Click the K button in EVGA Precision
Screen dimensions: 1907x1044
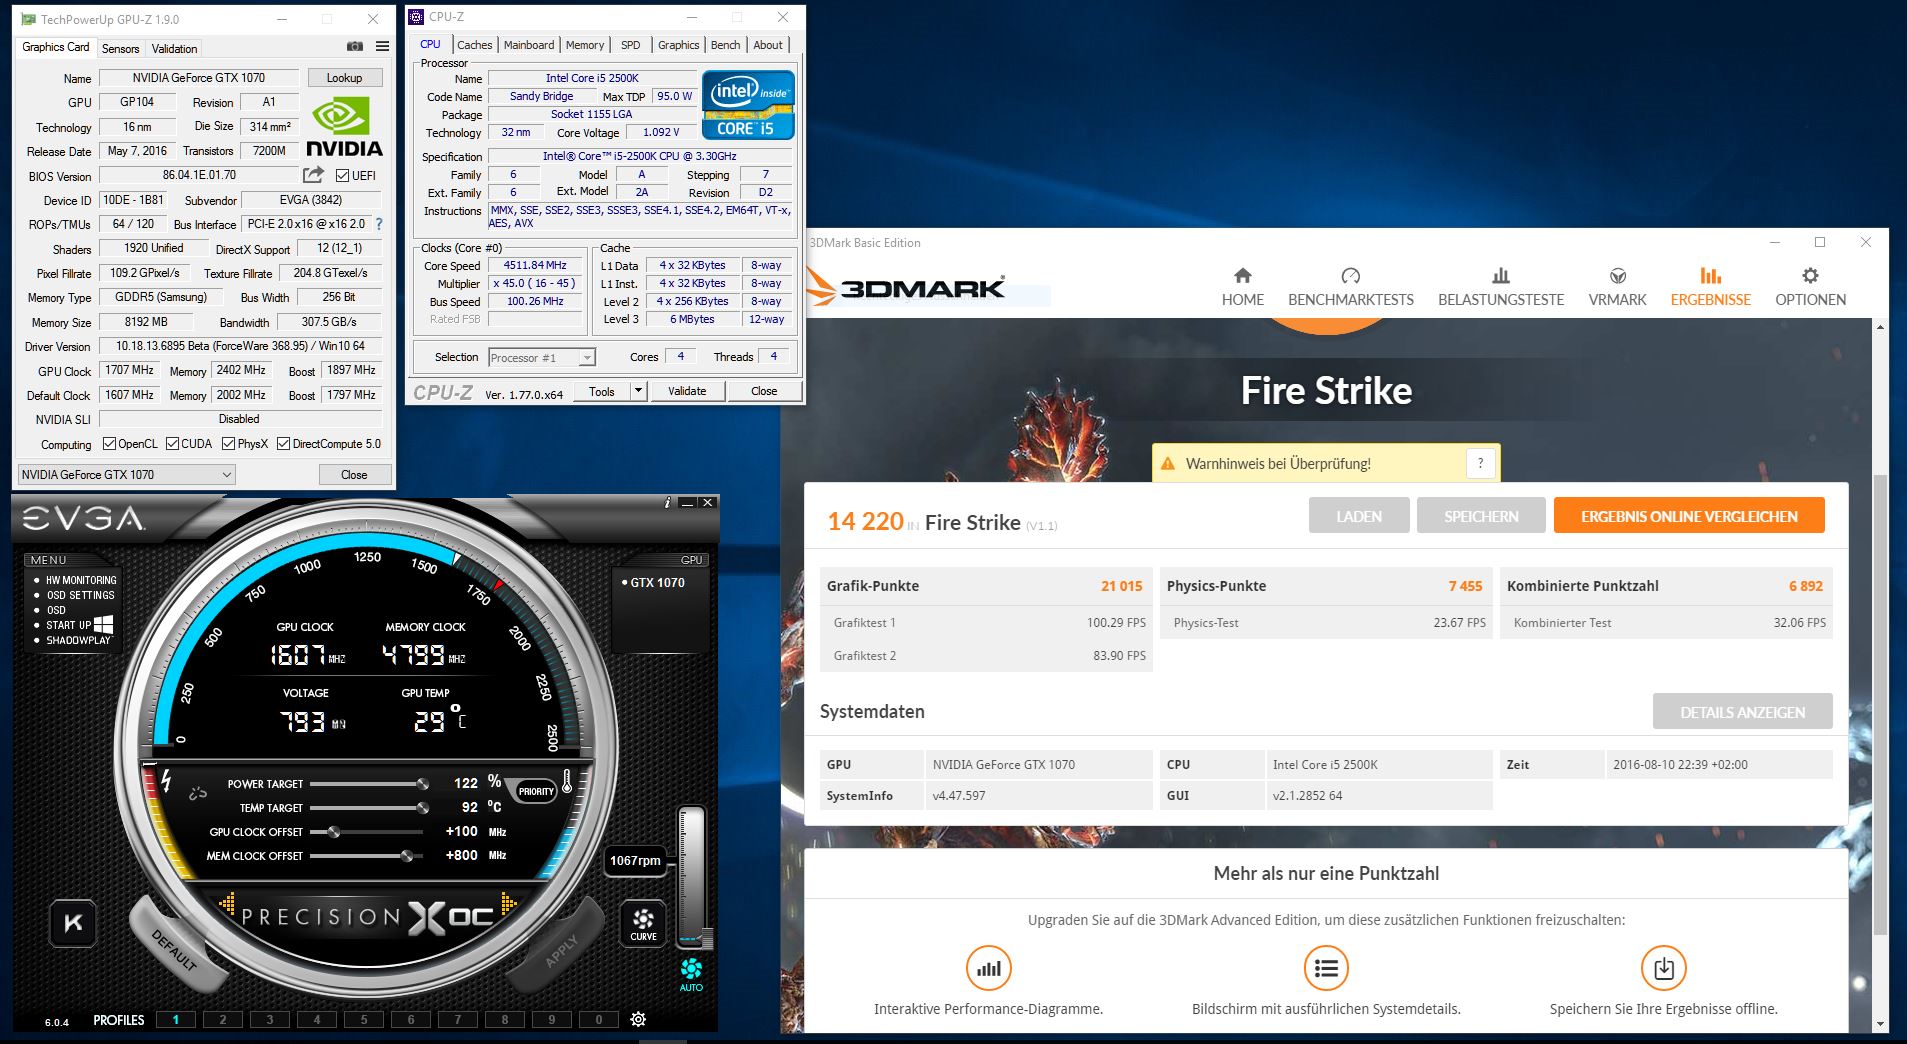[x=74, y=922]
